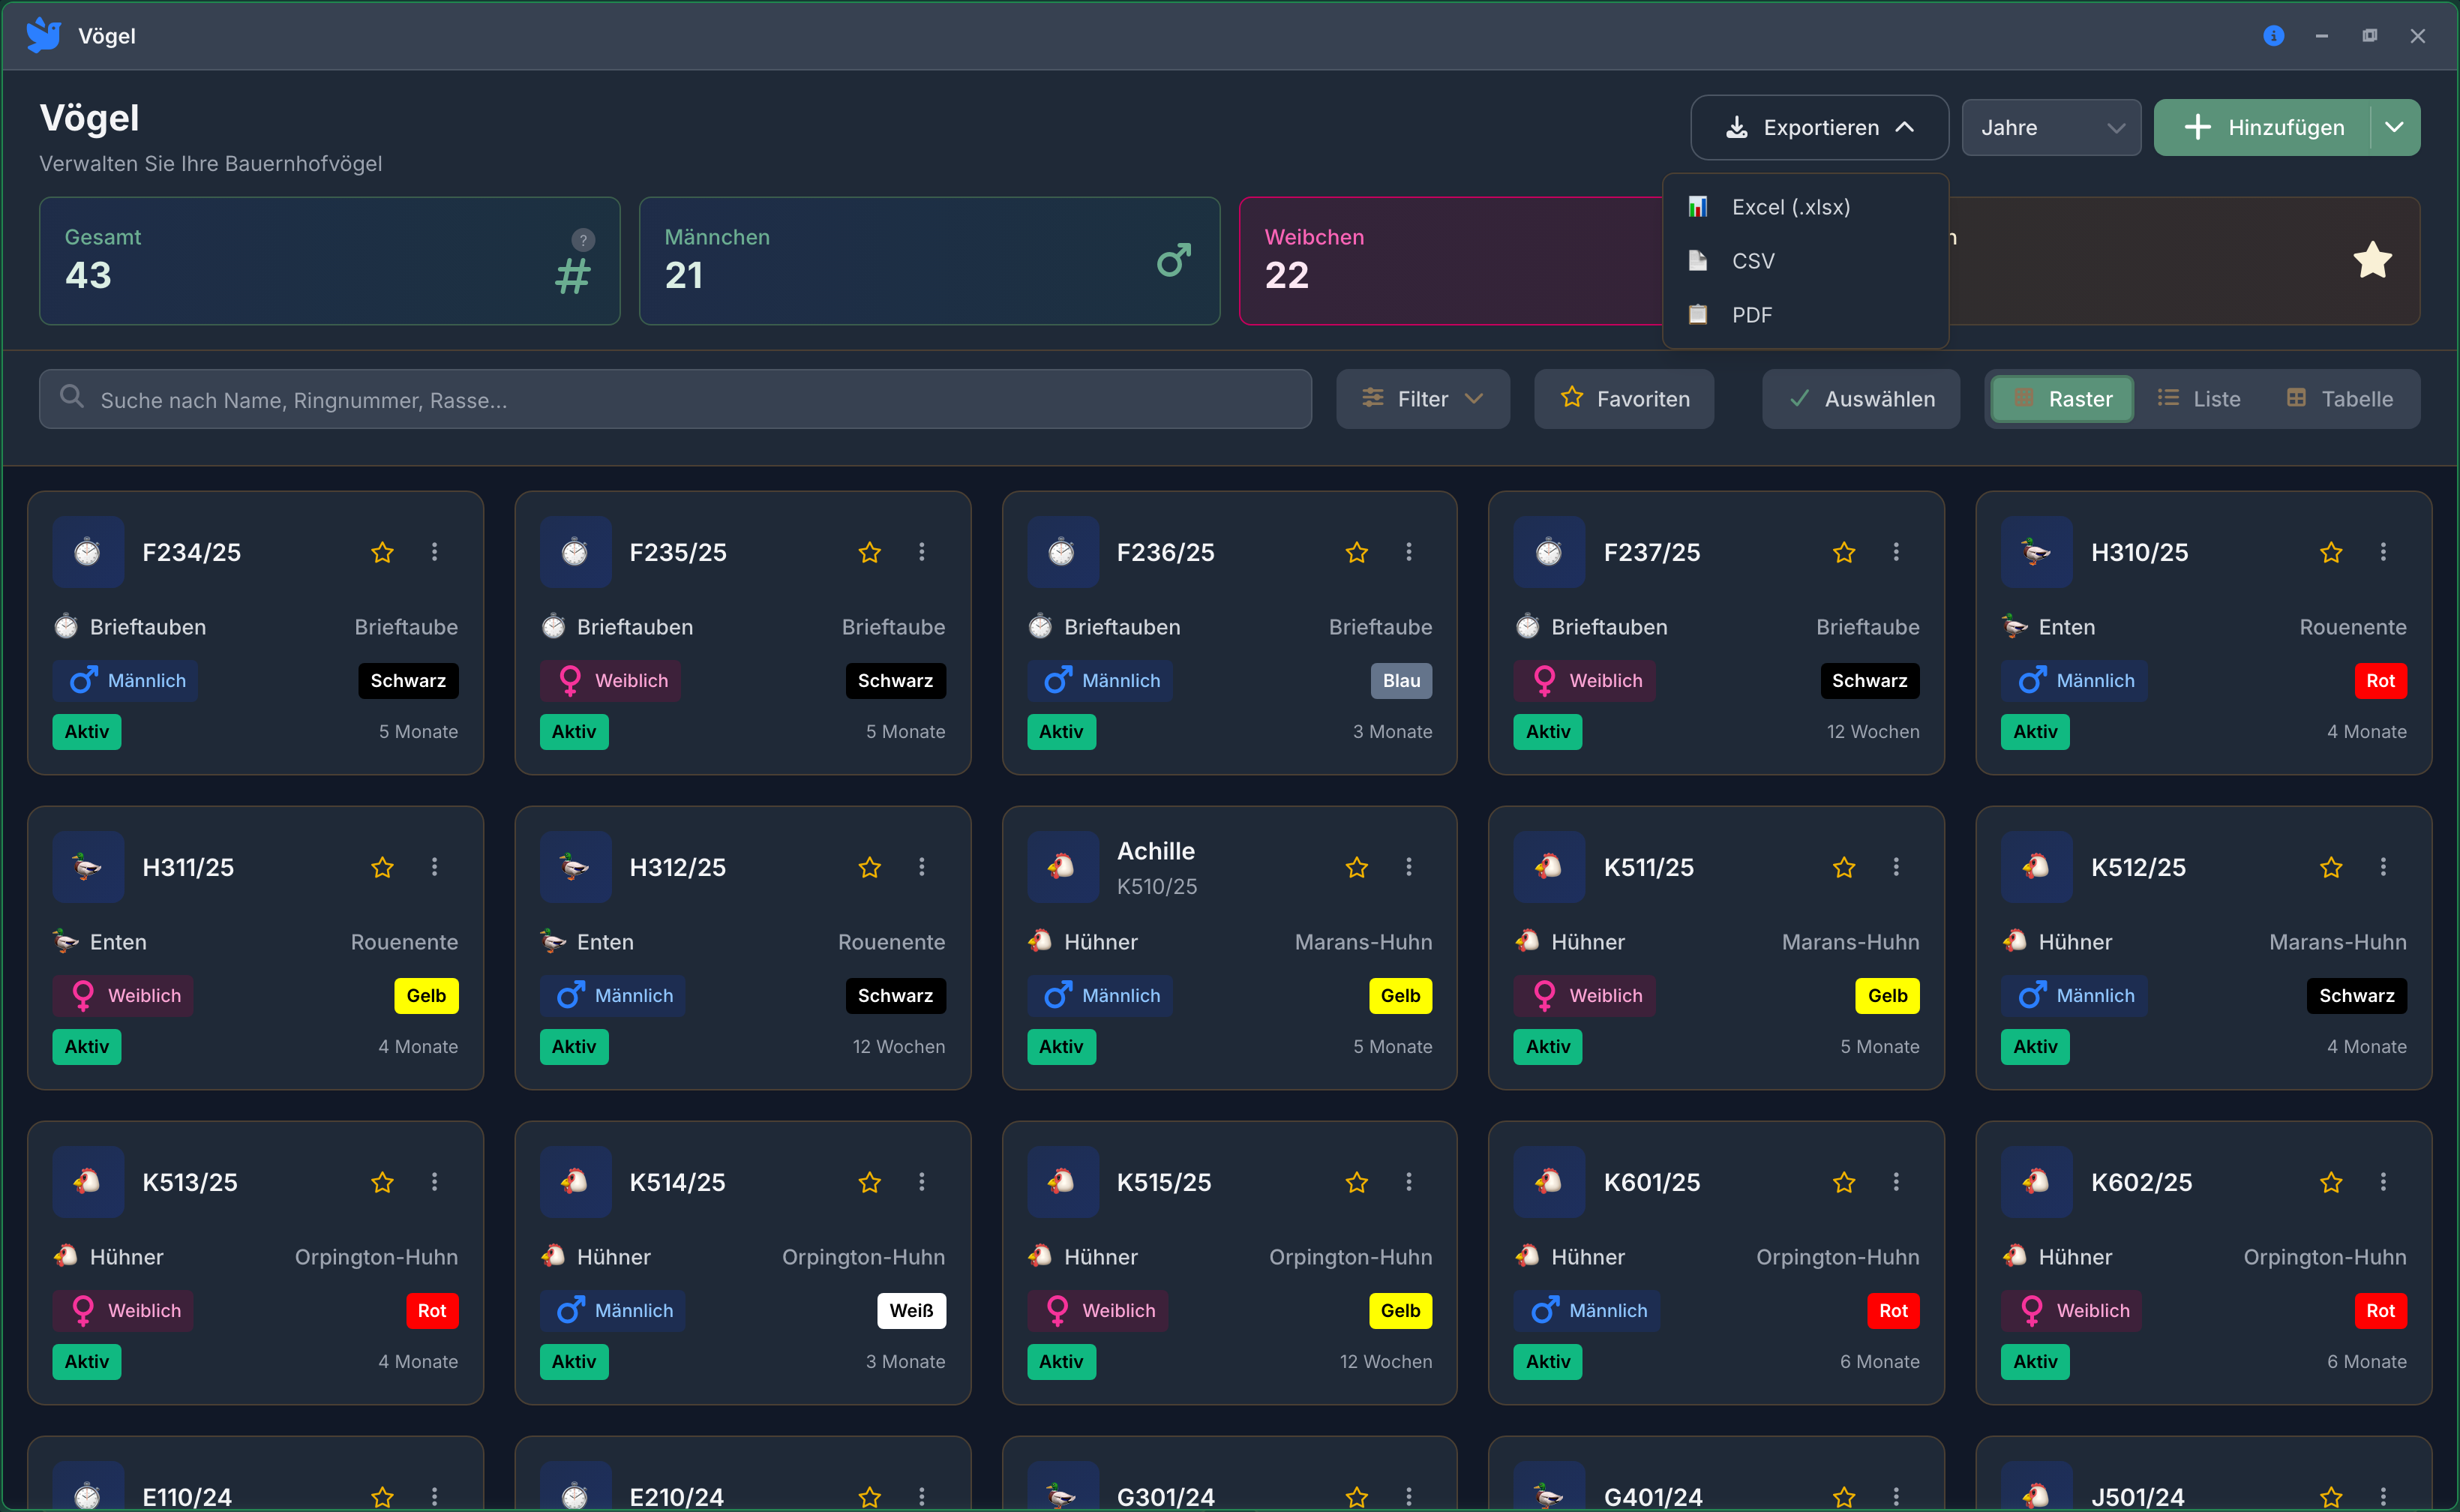Click the Auswählen button

[1861, 399]
